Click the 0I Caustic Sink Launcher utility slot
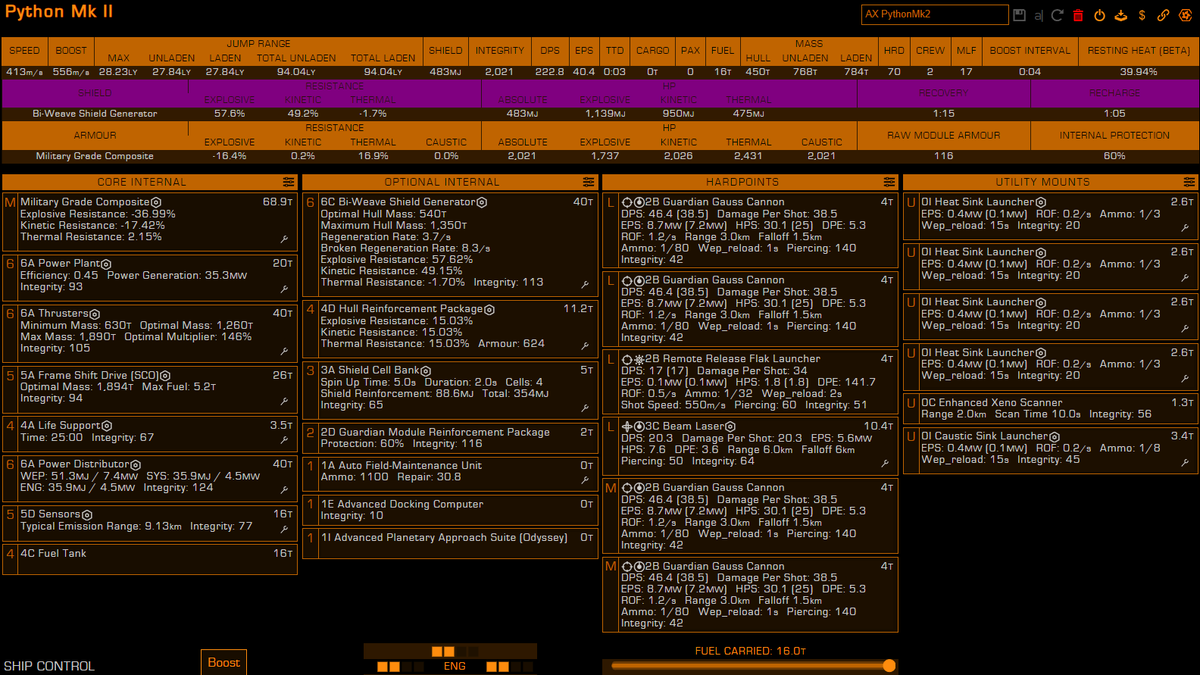 point(1050,448)
